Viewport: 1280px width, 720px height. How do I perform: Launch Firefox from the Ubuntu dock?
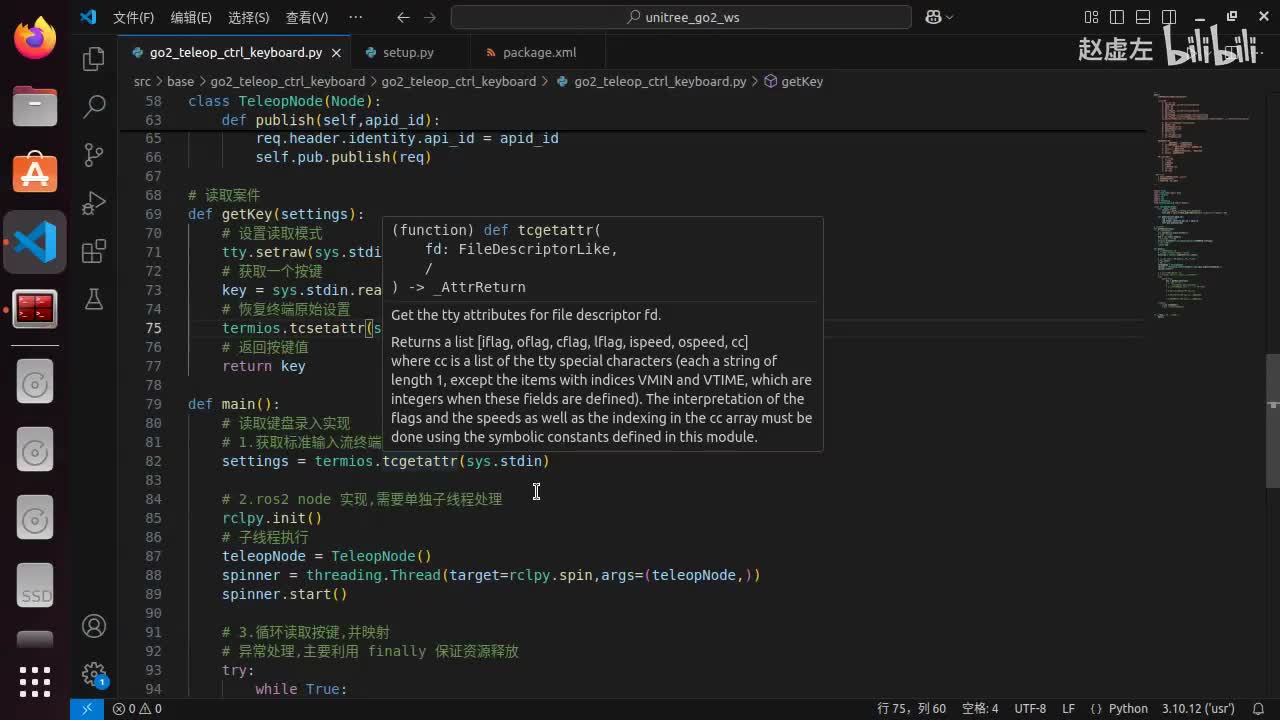35,40
